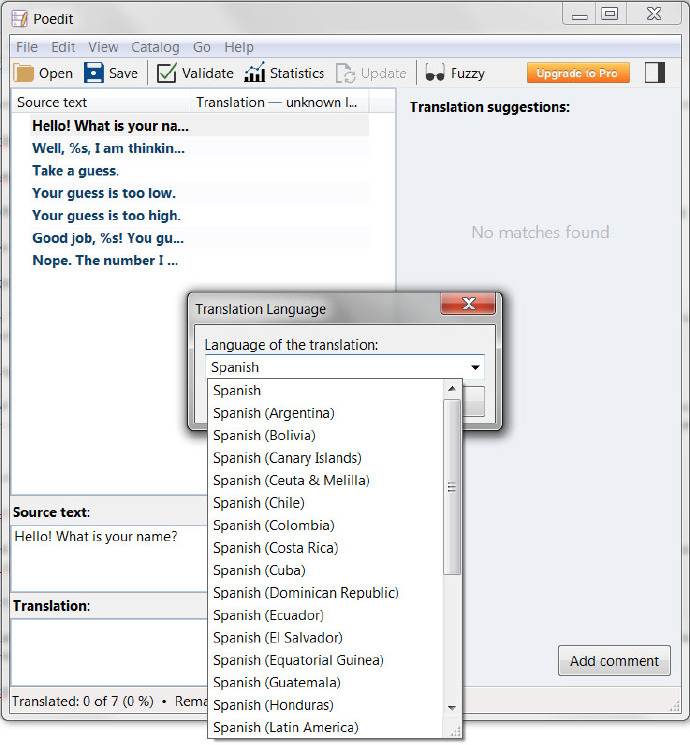Click the Poedit app icon in title bar
The height and width of the screenshot is (745, 690).
pyautogui.click(x=19, y=19)
